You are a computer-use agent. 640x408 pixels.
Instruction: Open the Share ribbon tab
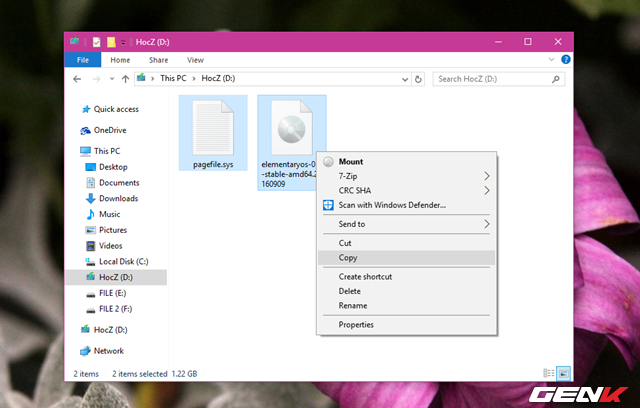tap(158, 60)
